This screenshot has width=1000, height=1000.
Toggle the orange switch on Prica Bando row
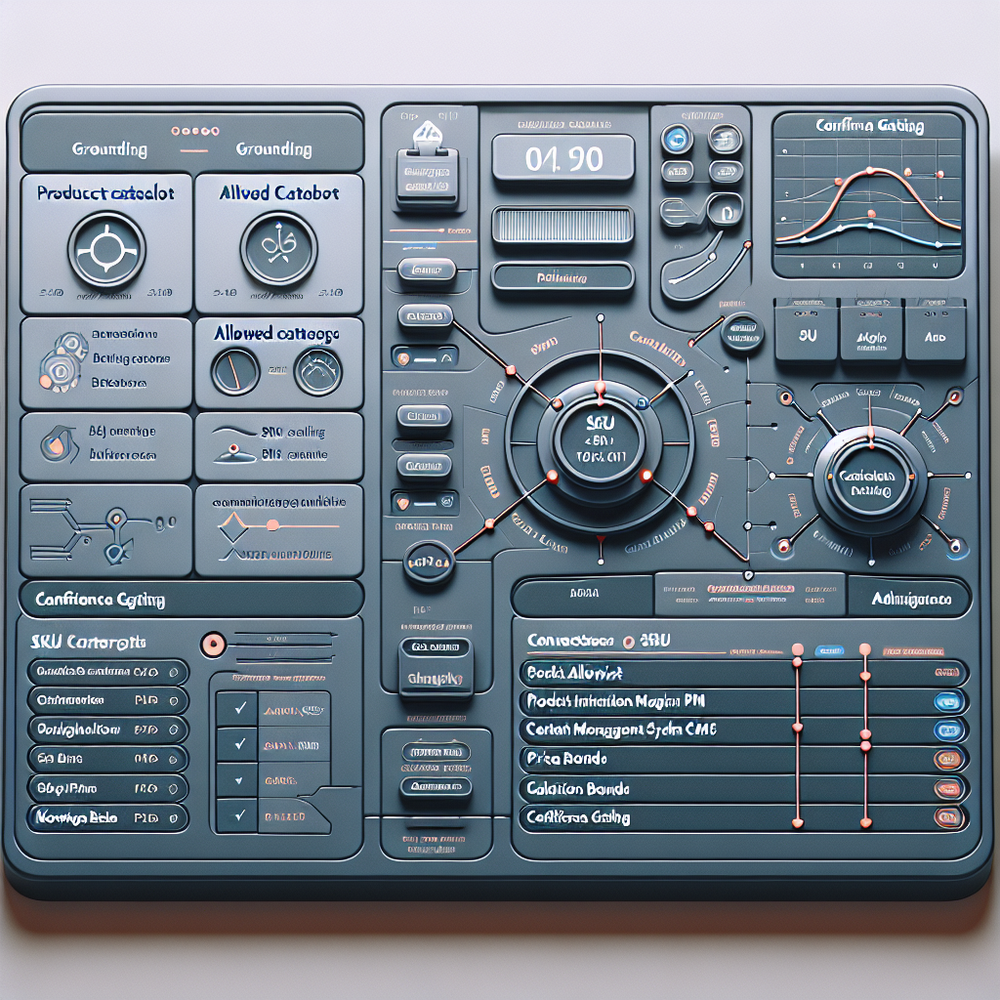point(948,760)
